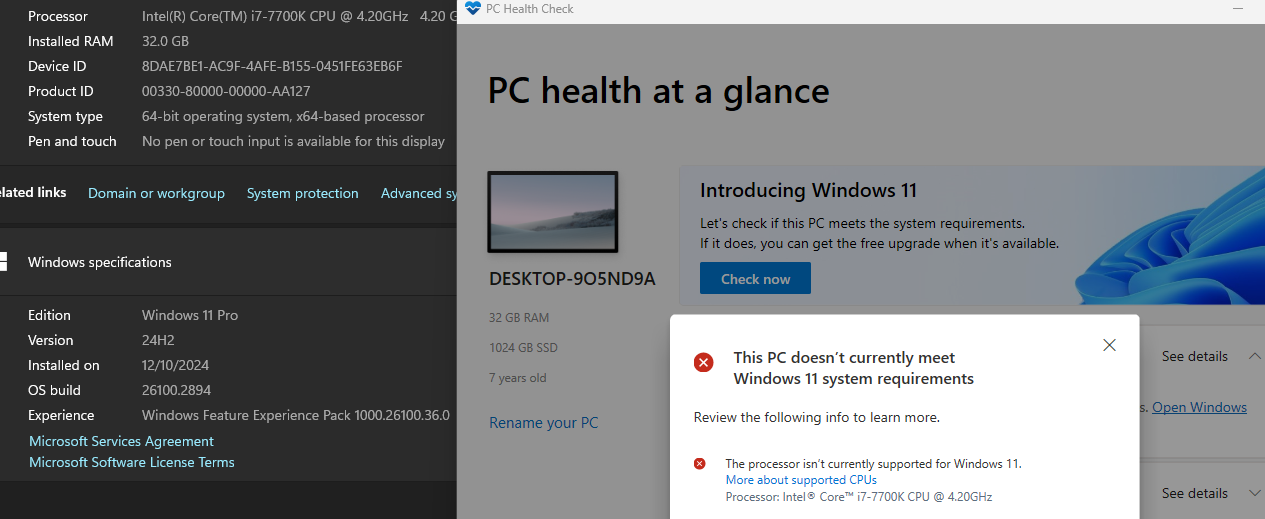Click the Edition value Windows 11 Pro

pos(190,315)
